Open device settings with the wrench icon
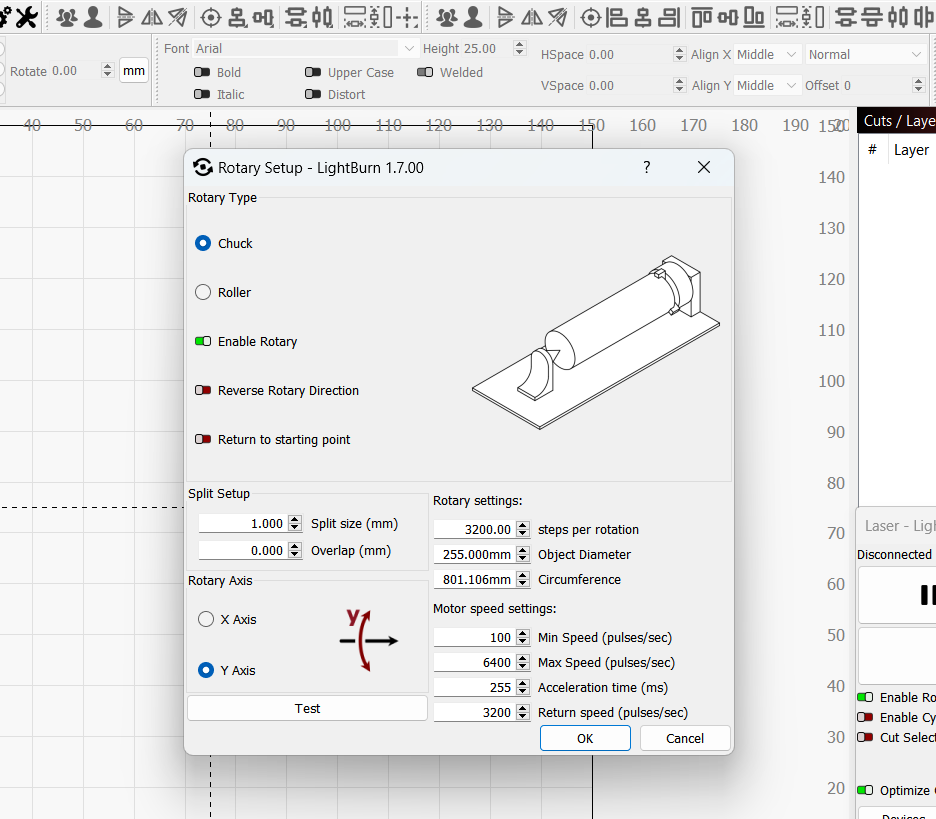Image resolution: width=936 pixels, height=819 pixels. point(26,17)
